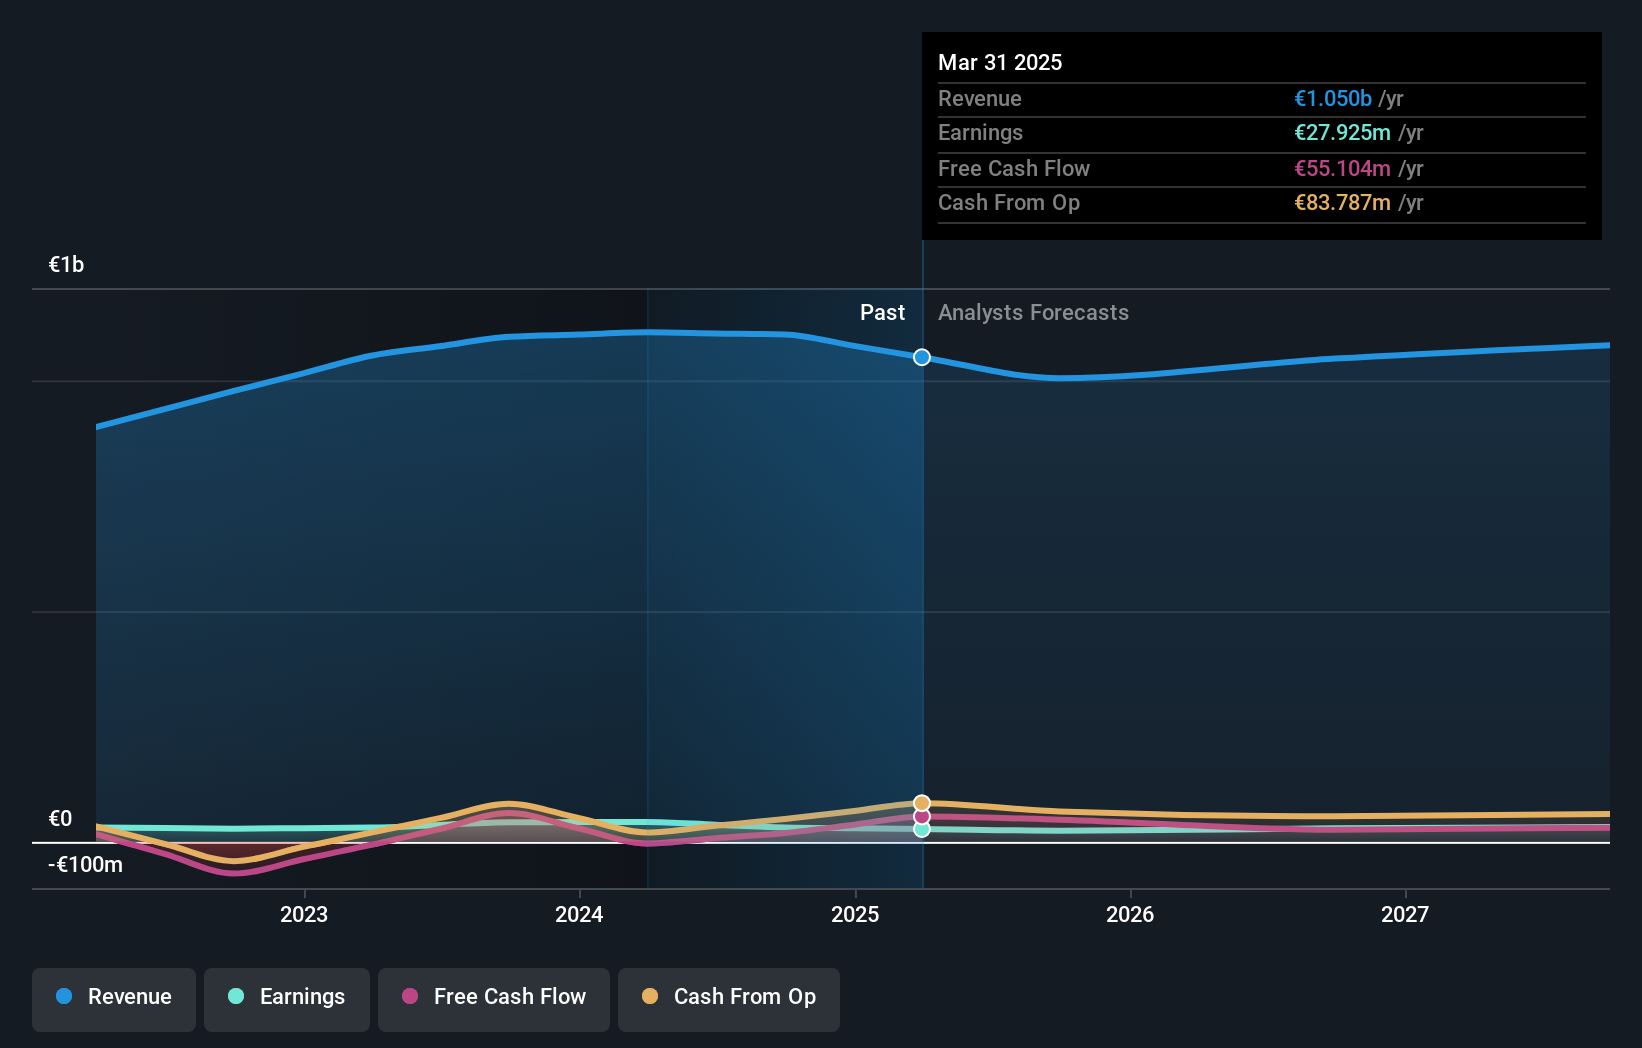Toggle the Free Cash Flow legend button
This screenshot has width=1642, height=1048.
tap(494, 999)
